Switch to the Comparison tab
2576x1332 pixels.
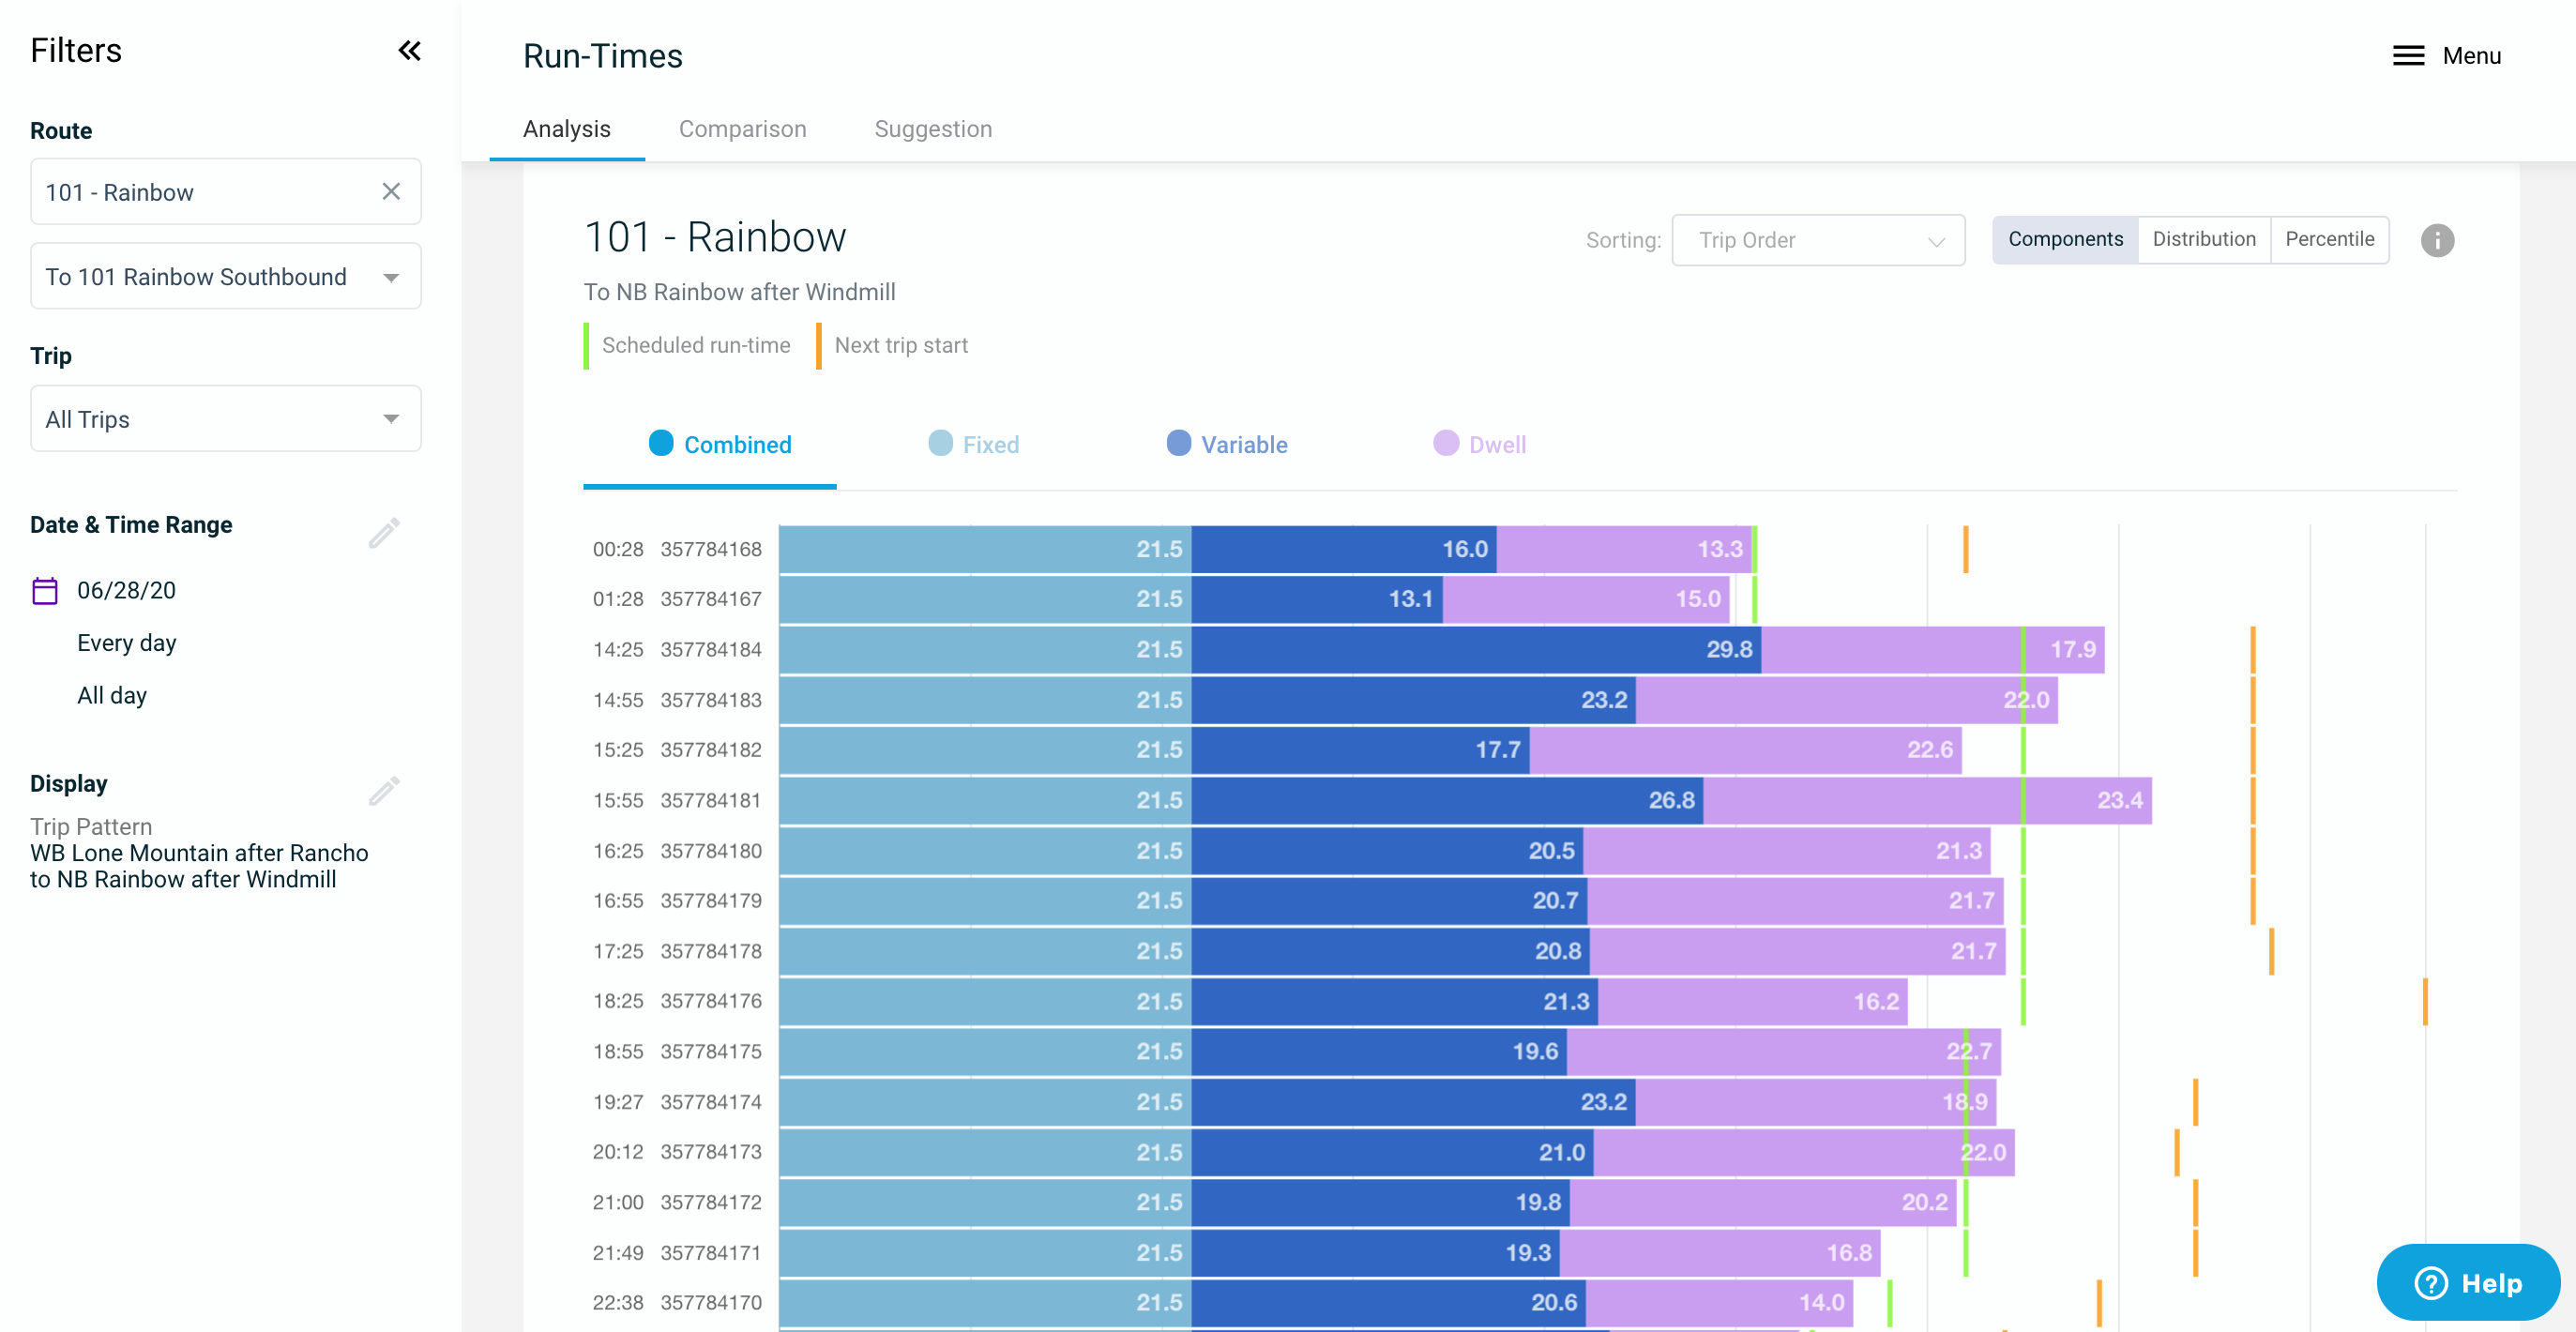pyautogui.click(x=742, y=128)
